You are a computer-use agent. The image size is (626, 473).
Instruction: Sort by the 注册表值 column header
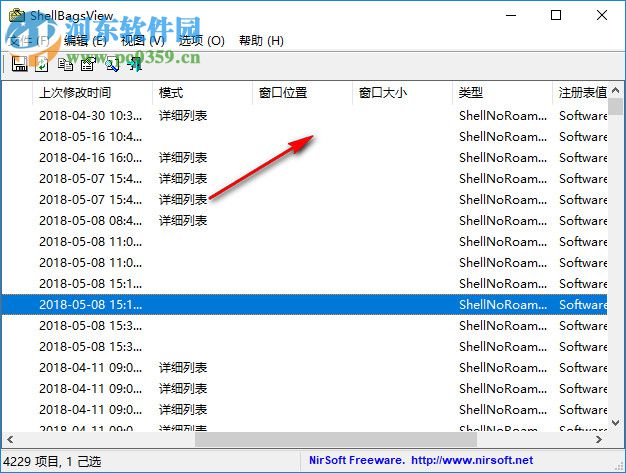click(x=580, y=93)
